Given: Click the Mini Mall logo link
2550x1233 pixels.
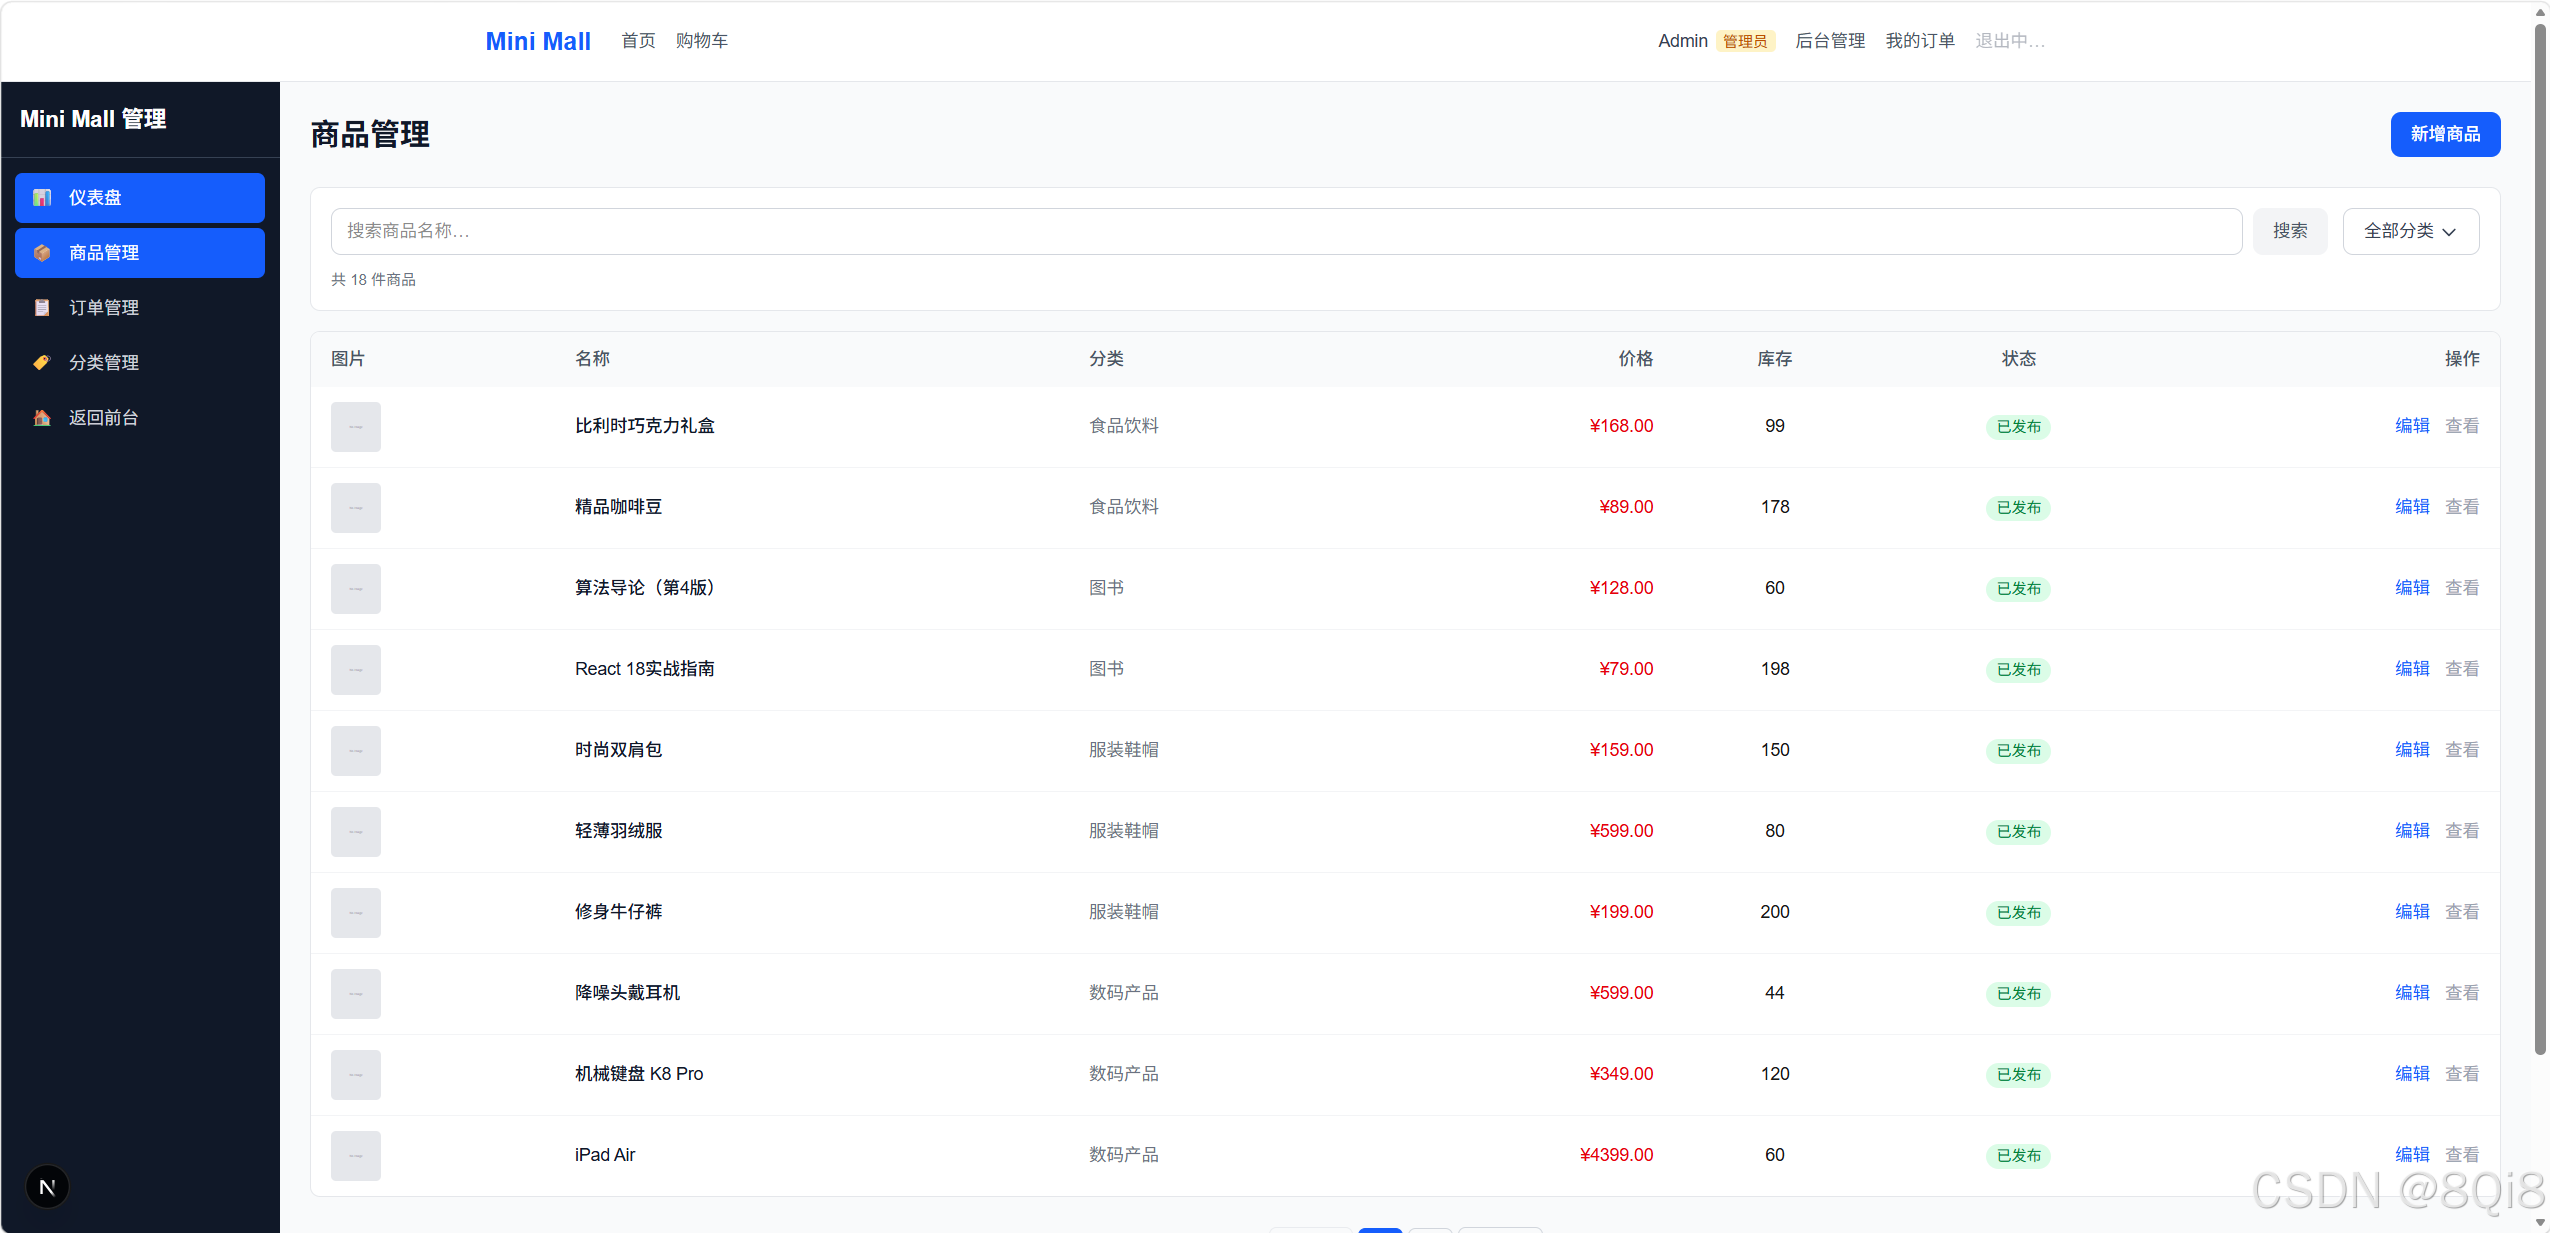Looking at the screenshot, I should (x=538, y=41).
